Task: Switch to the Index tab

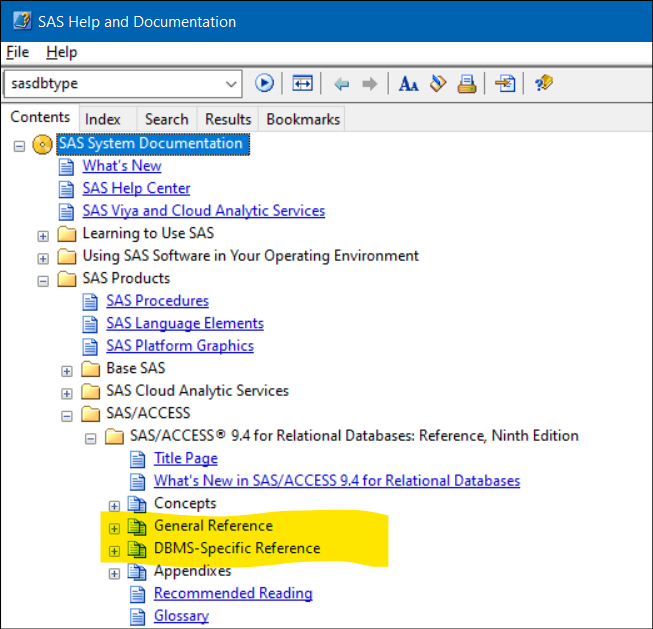Action: [x=102, y=119]
